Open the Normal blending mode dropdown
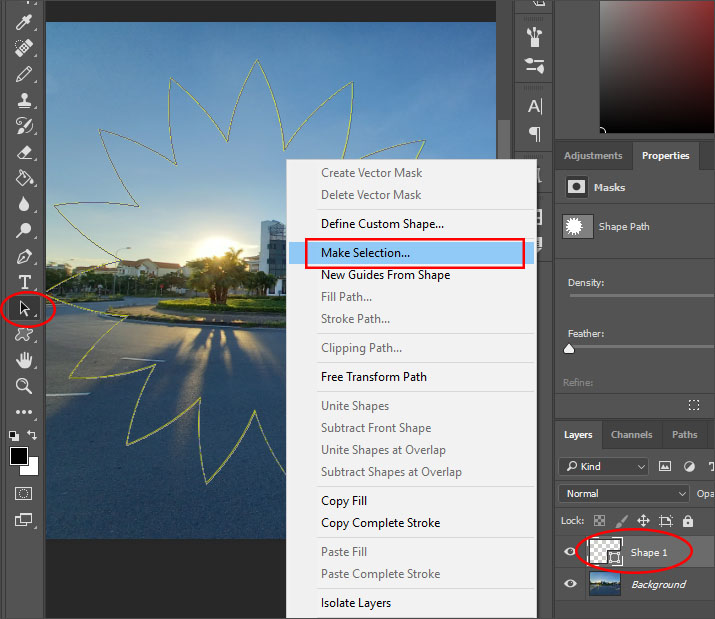This screenshot has width=715, height=619. [x=623, y=494]
